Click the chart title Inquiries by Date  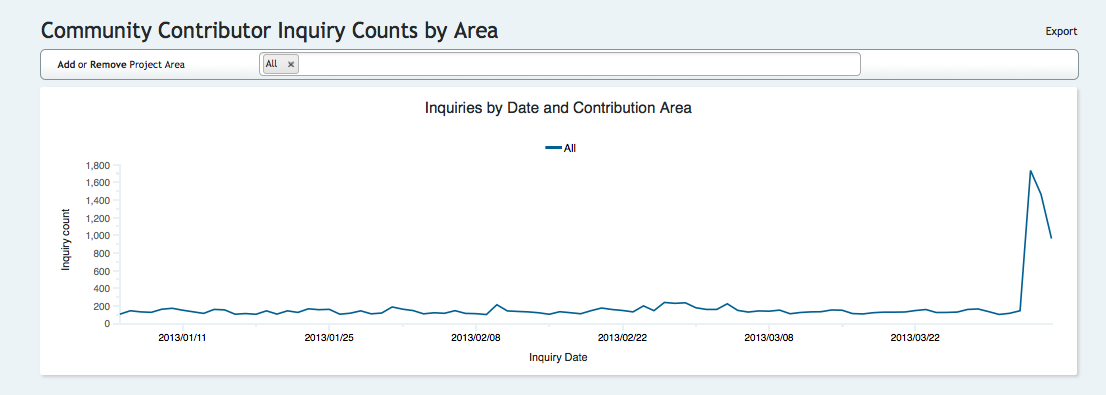coord(558,109)
